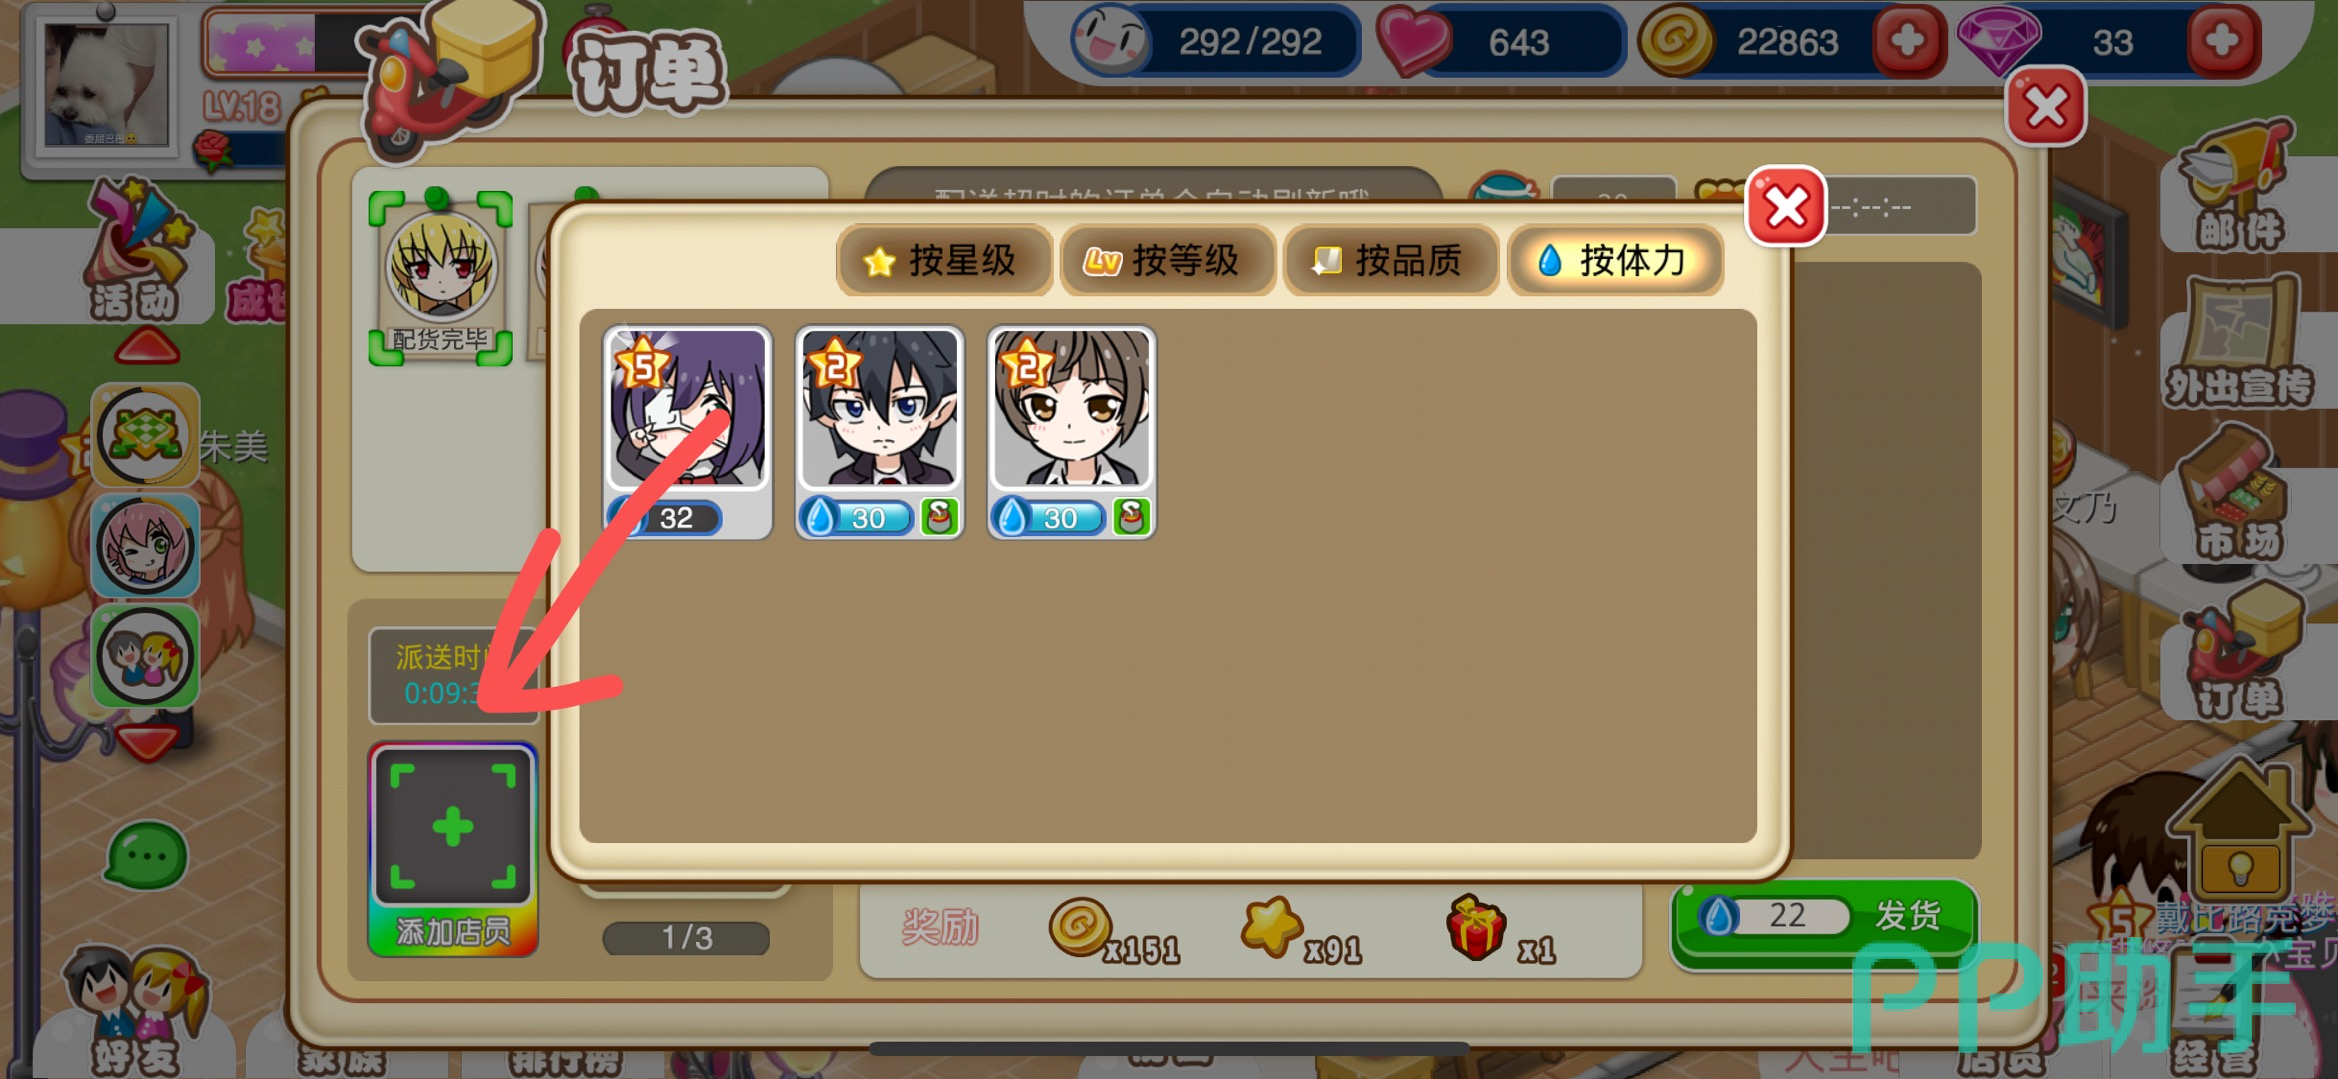
Task: Click the 添加店员 add staff slot
Action: click(x=453, y=850)
